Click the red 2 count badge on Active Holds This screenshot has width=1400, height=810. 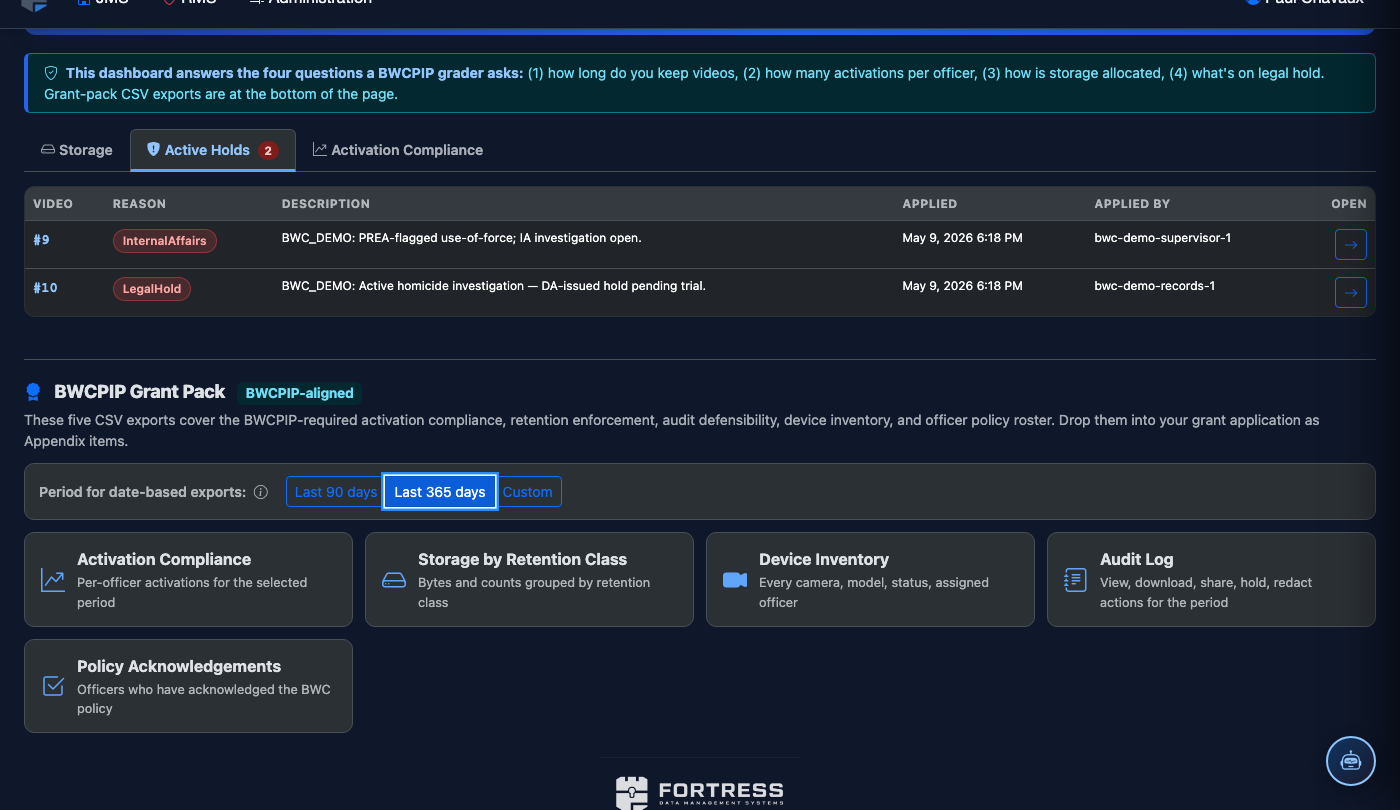coord(268,150)
